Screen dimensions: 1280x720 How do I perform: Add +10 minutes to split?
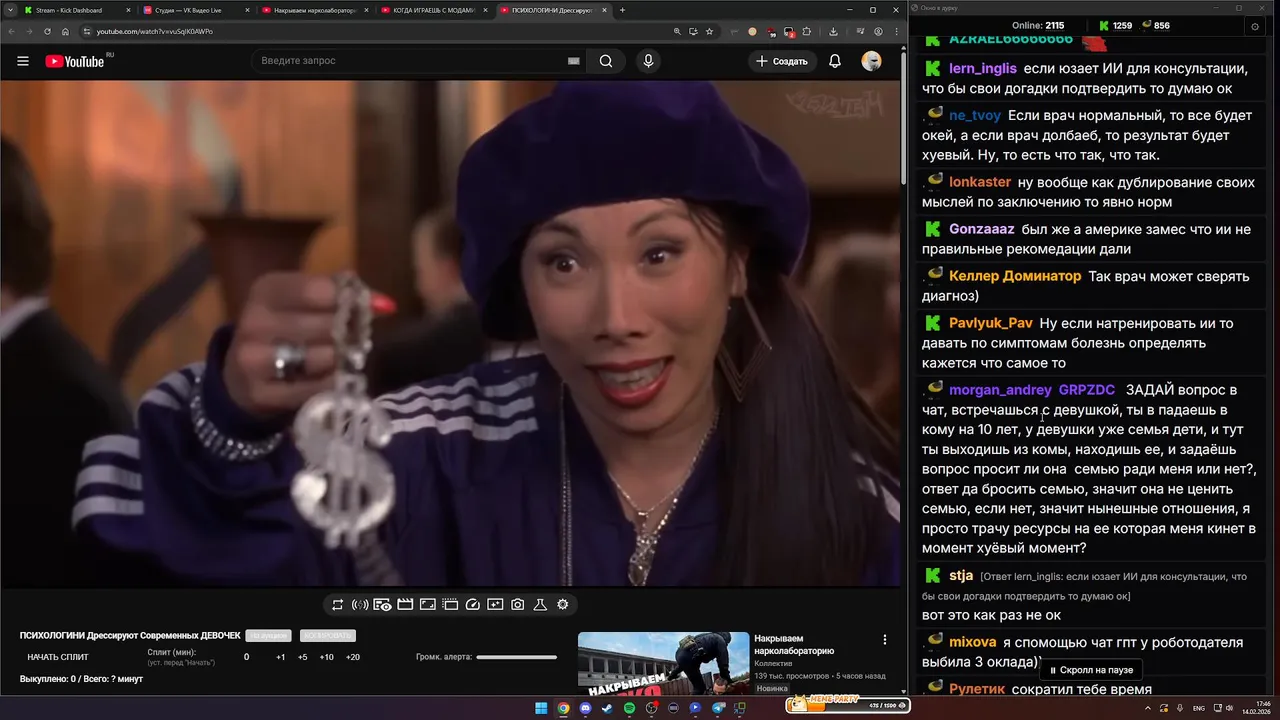click(x=326, y=657)
